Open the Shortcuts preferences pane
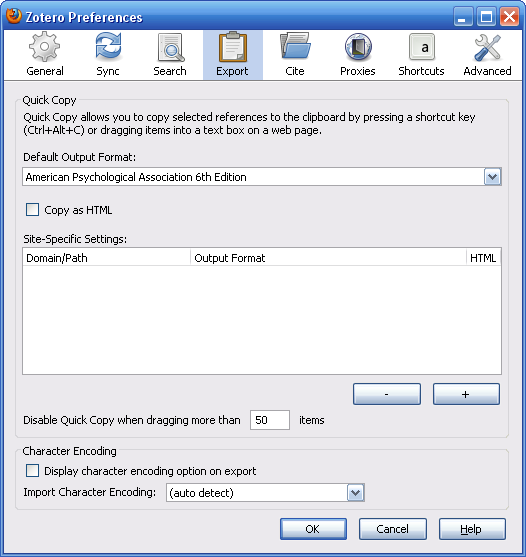526x557 pixels. (x=421, y=55)
